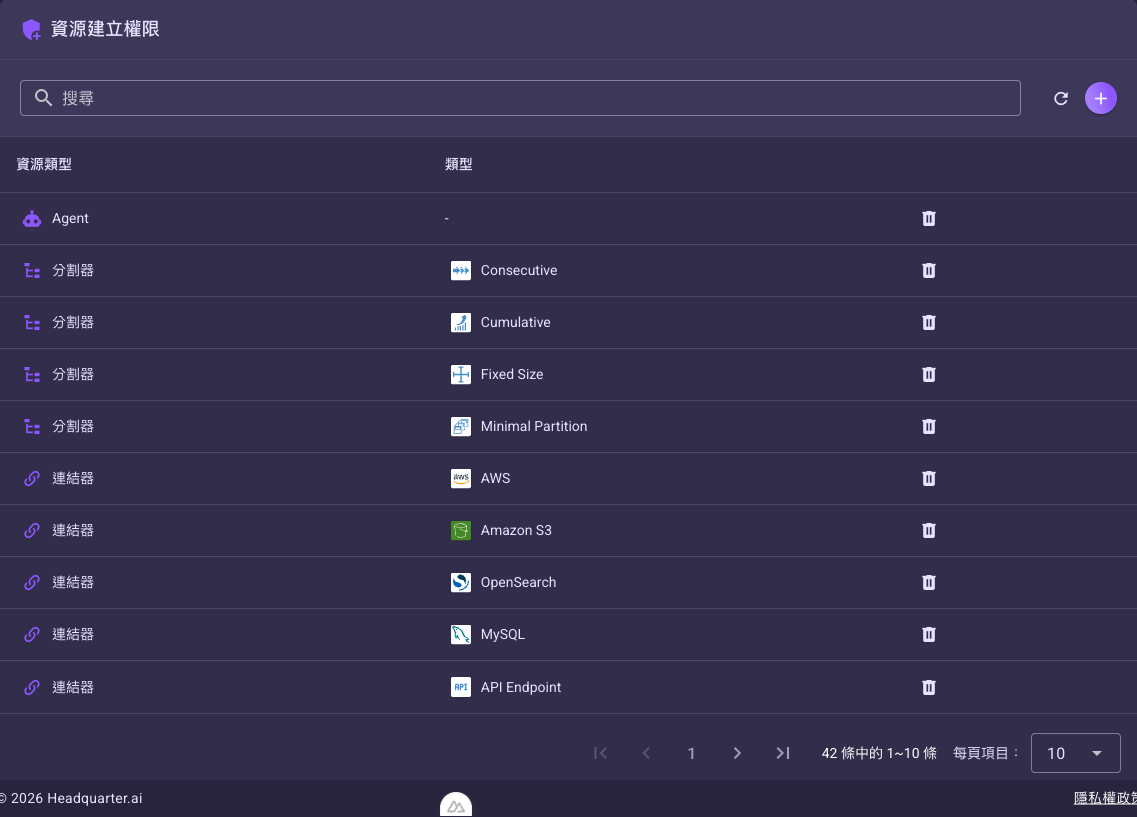This screenshot has width=1137, height=817.
Task: Click the 42 條中的 1~10 條 count text
Action: click(879, 753)
